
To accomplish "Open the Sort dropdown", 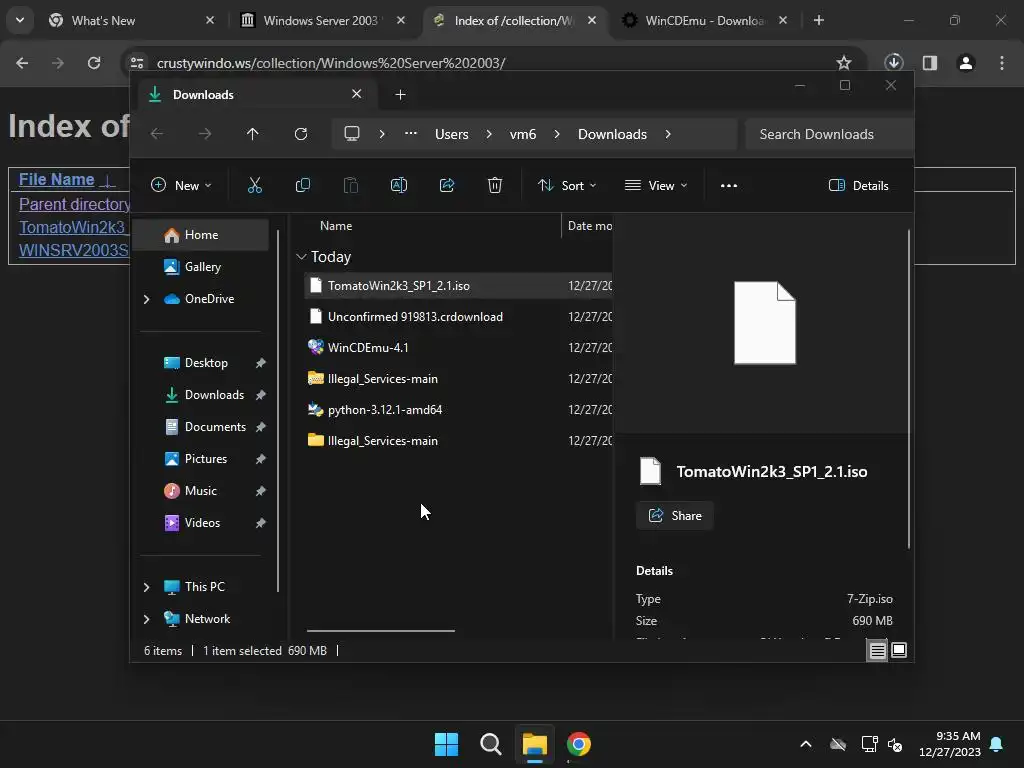I will (x=567, y=185).
